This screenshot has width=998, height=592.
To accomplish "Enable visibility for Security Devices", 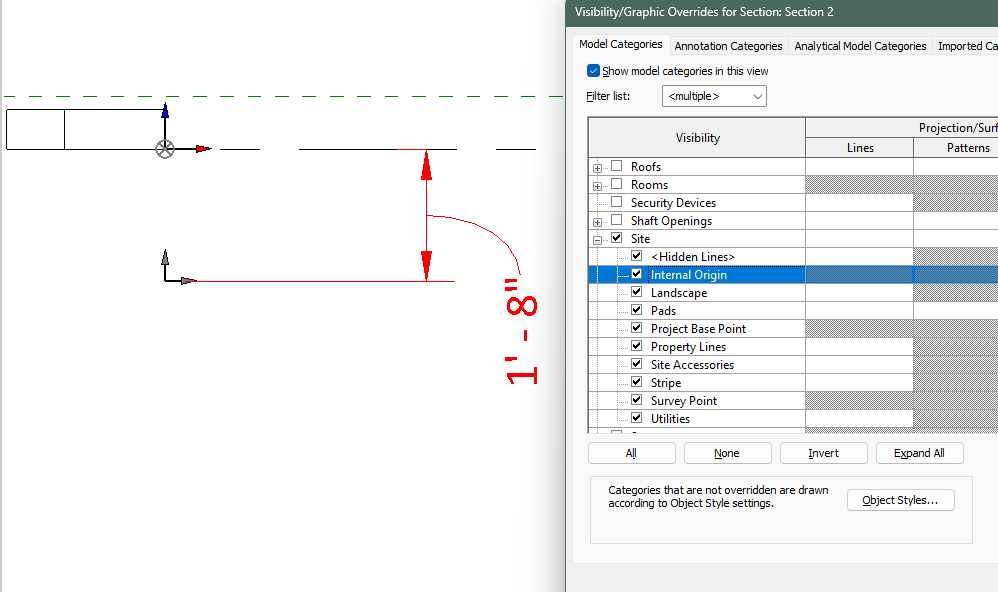I will [615, 202].
